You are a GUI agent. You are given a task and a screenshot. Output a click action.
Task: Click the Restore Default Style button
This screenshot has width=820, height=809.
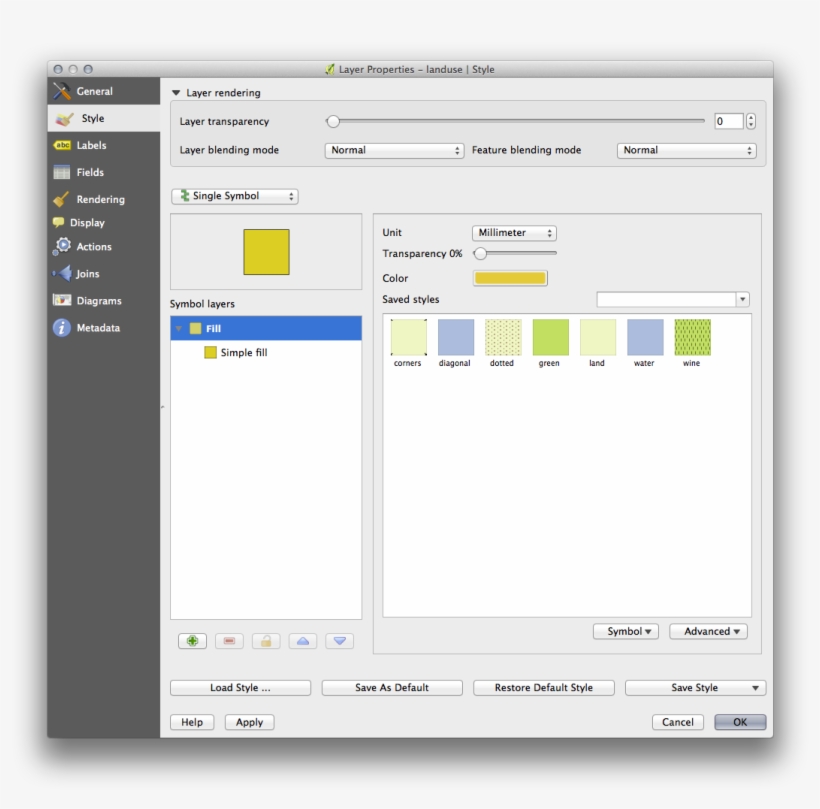[x=543, y=687]
